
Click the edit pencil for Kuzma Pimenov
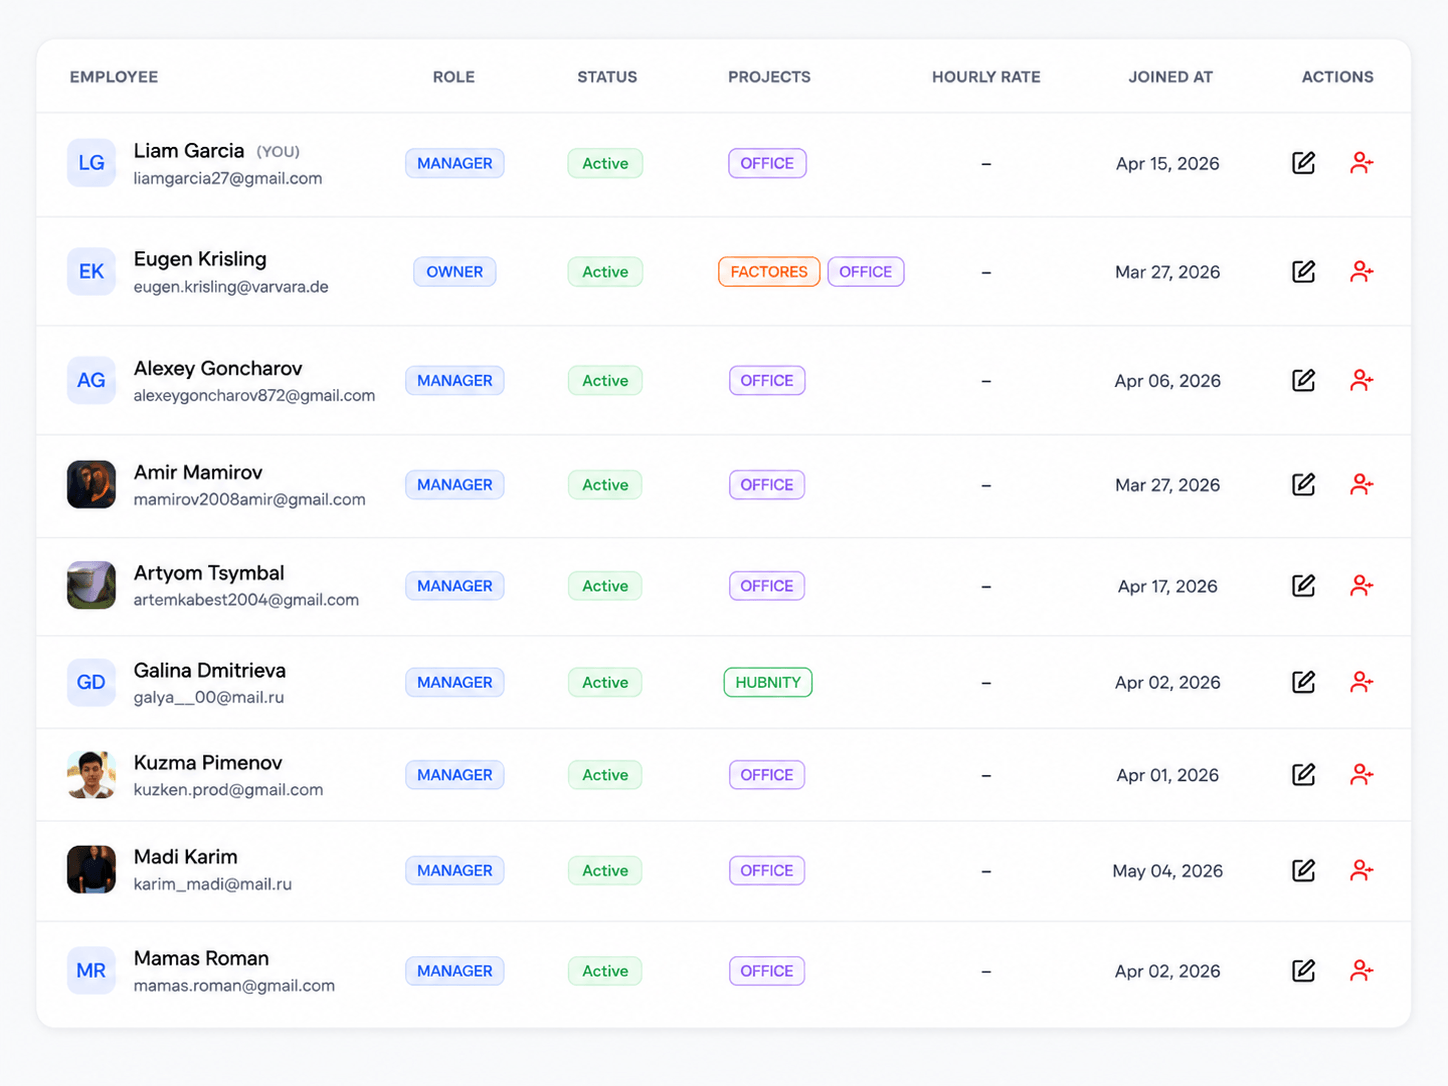[1303, 774]
